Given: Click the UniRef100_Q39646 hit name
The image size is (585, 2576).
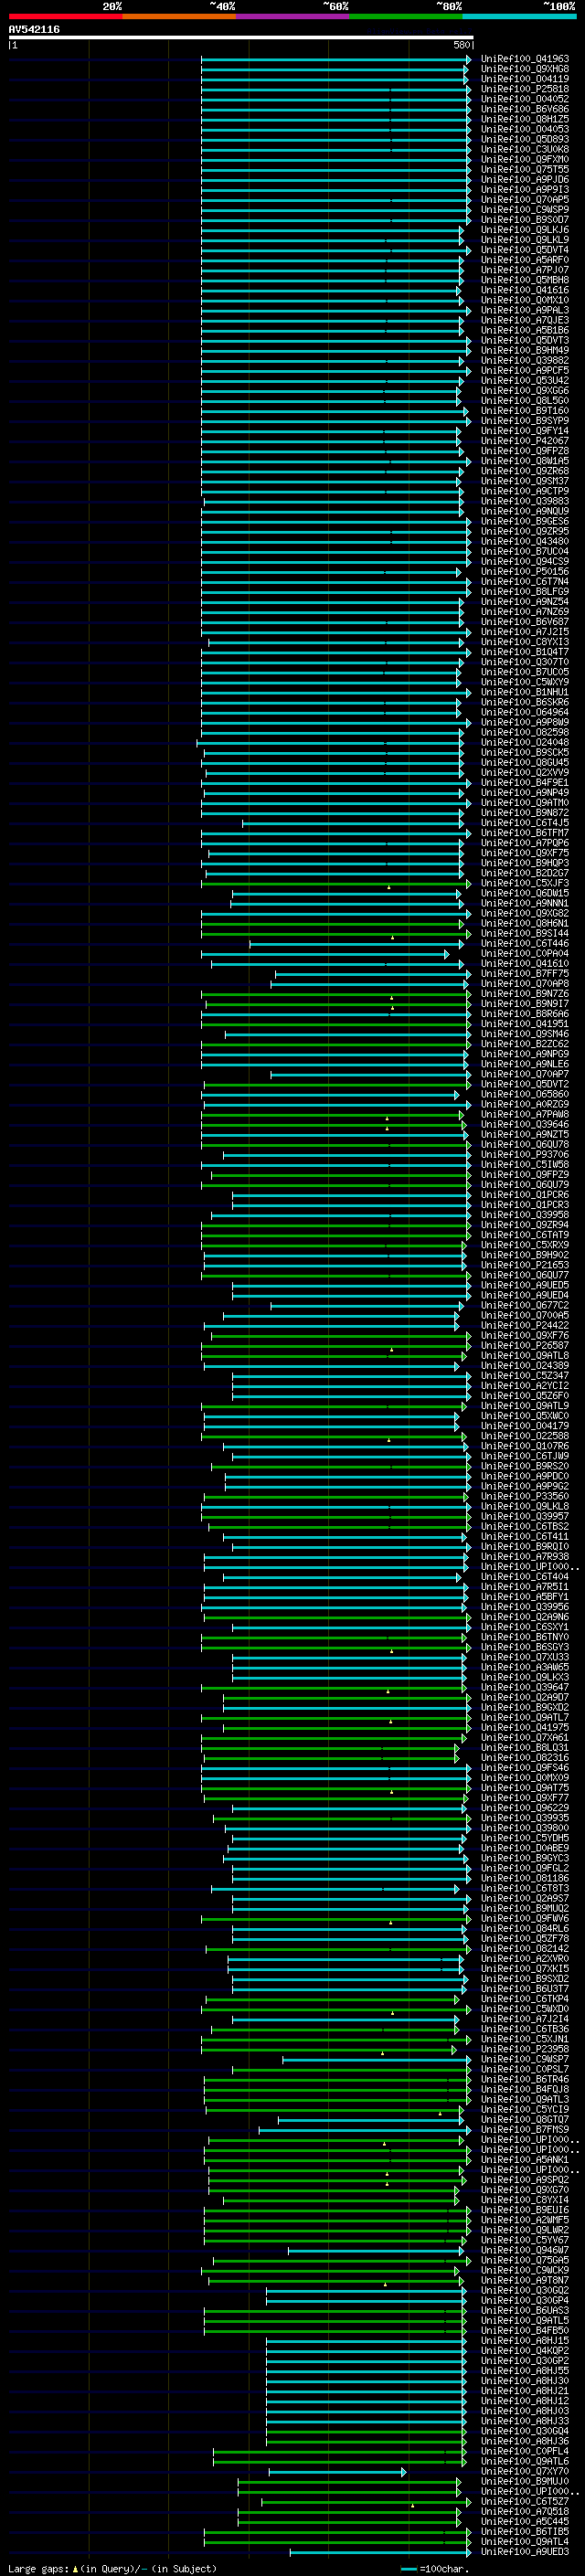Looking at the screenshot, I should pyautogui.click(x=525, y=1124).
